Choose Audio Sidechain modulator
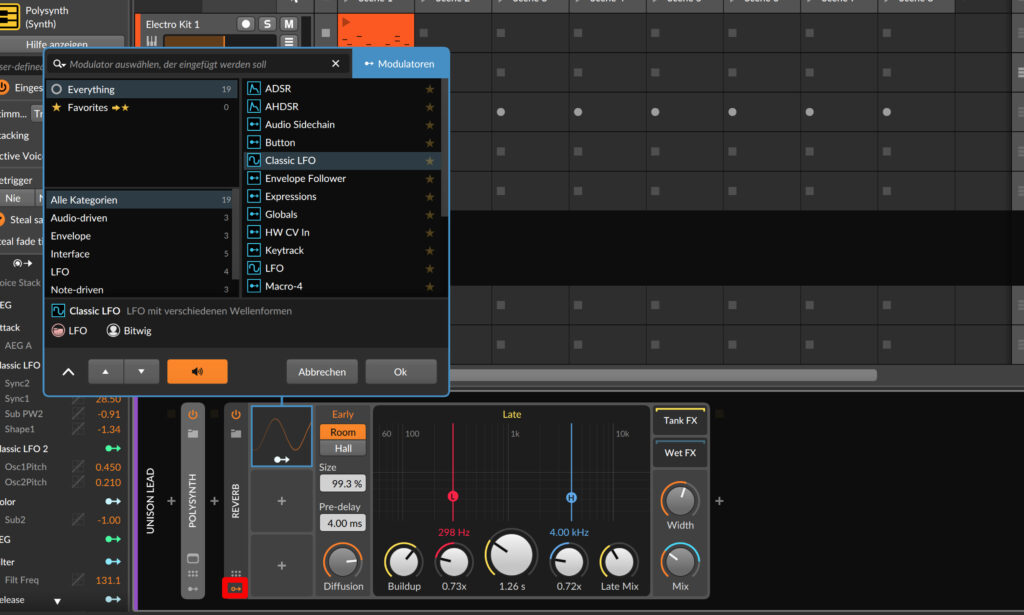Image resolution: width=1024 pixels, height=615 pixels. pyautogui.click(x=342, y=125)
